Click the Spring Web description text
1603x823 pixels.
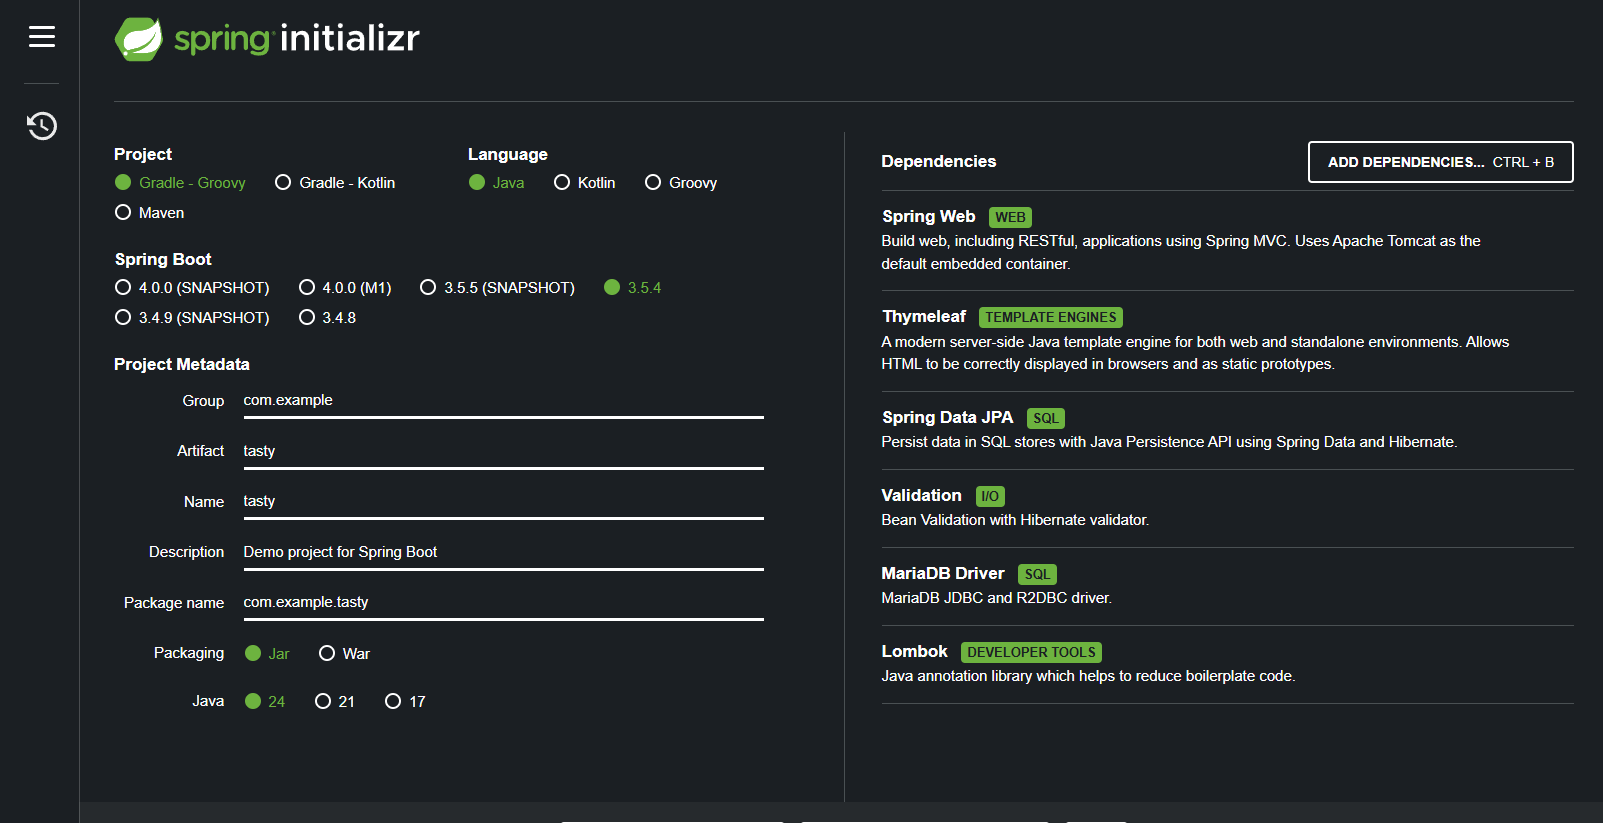coord(1181,253)
